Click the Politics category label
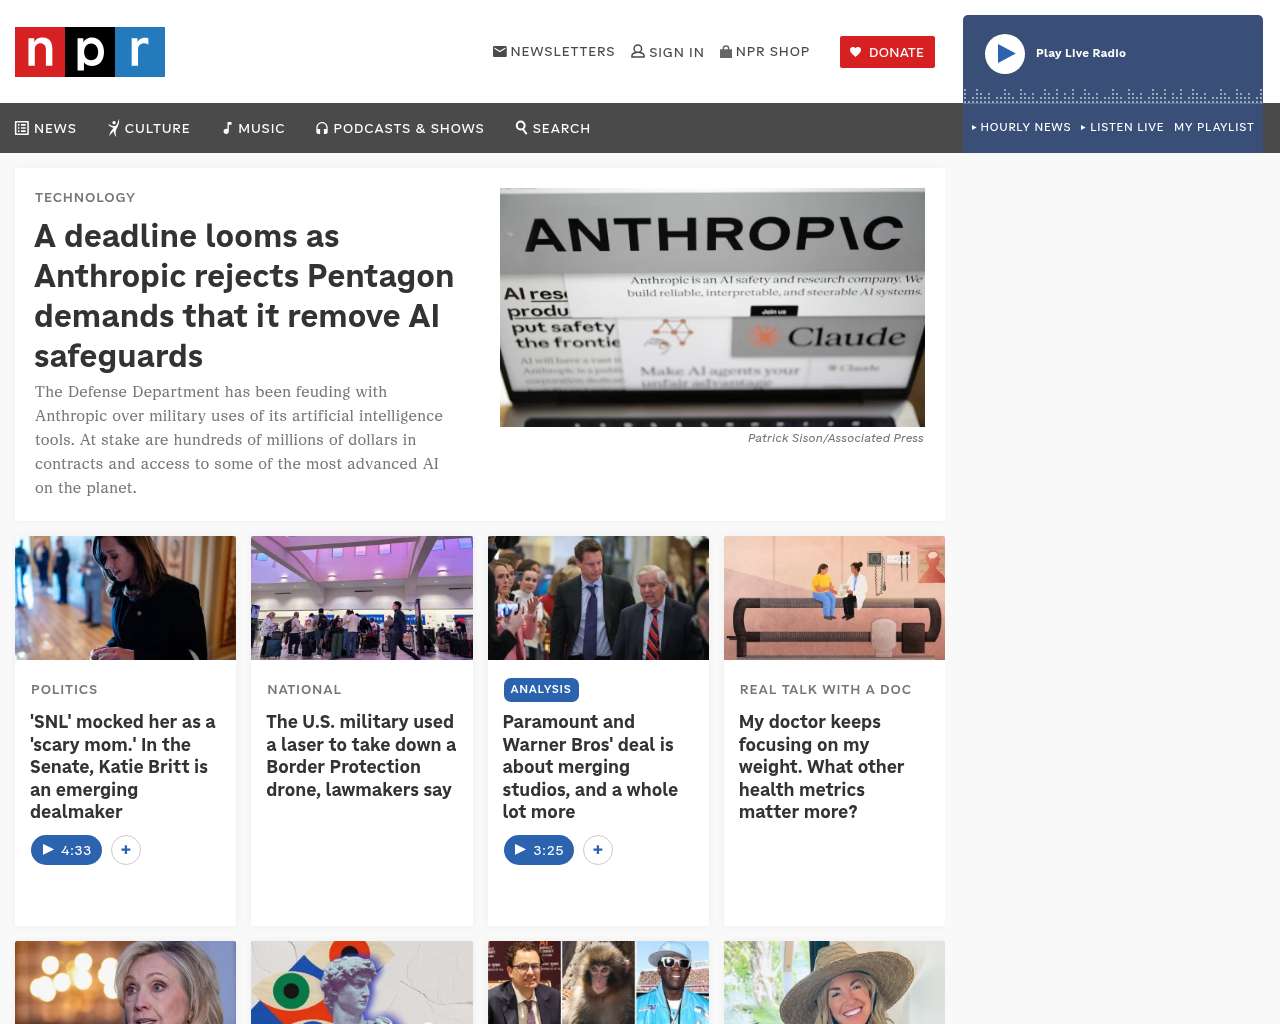This screenshot has width=1280, height=1024. [64, 689]
